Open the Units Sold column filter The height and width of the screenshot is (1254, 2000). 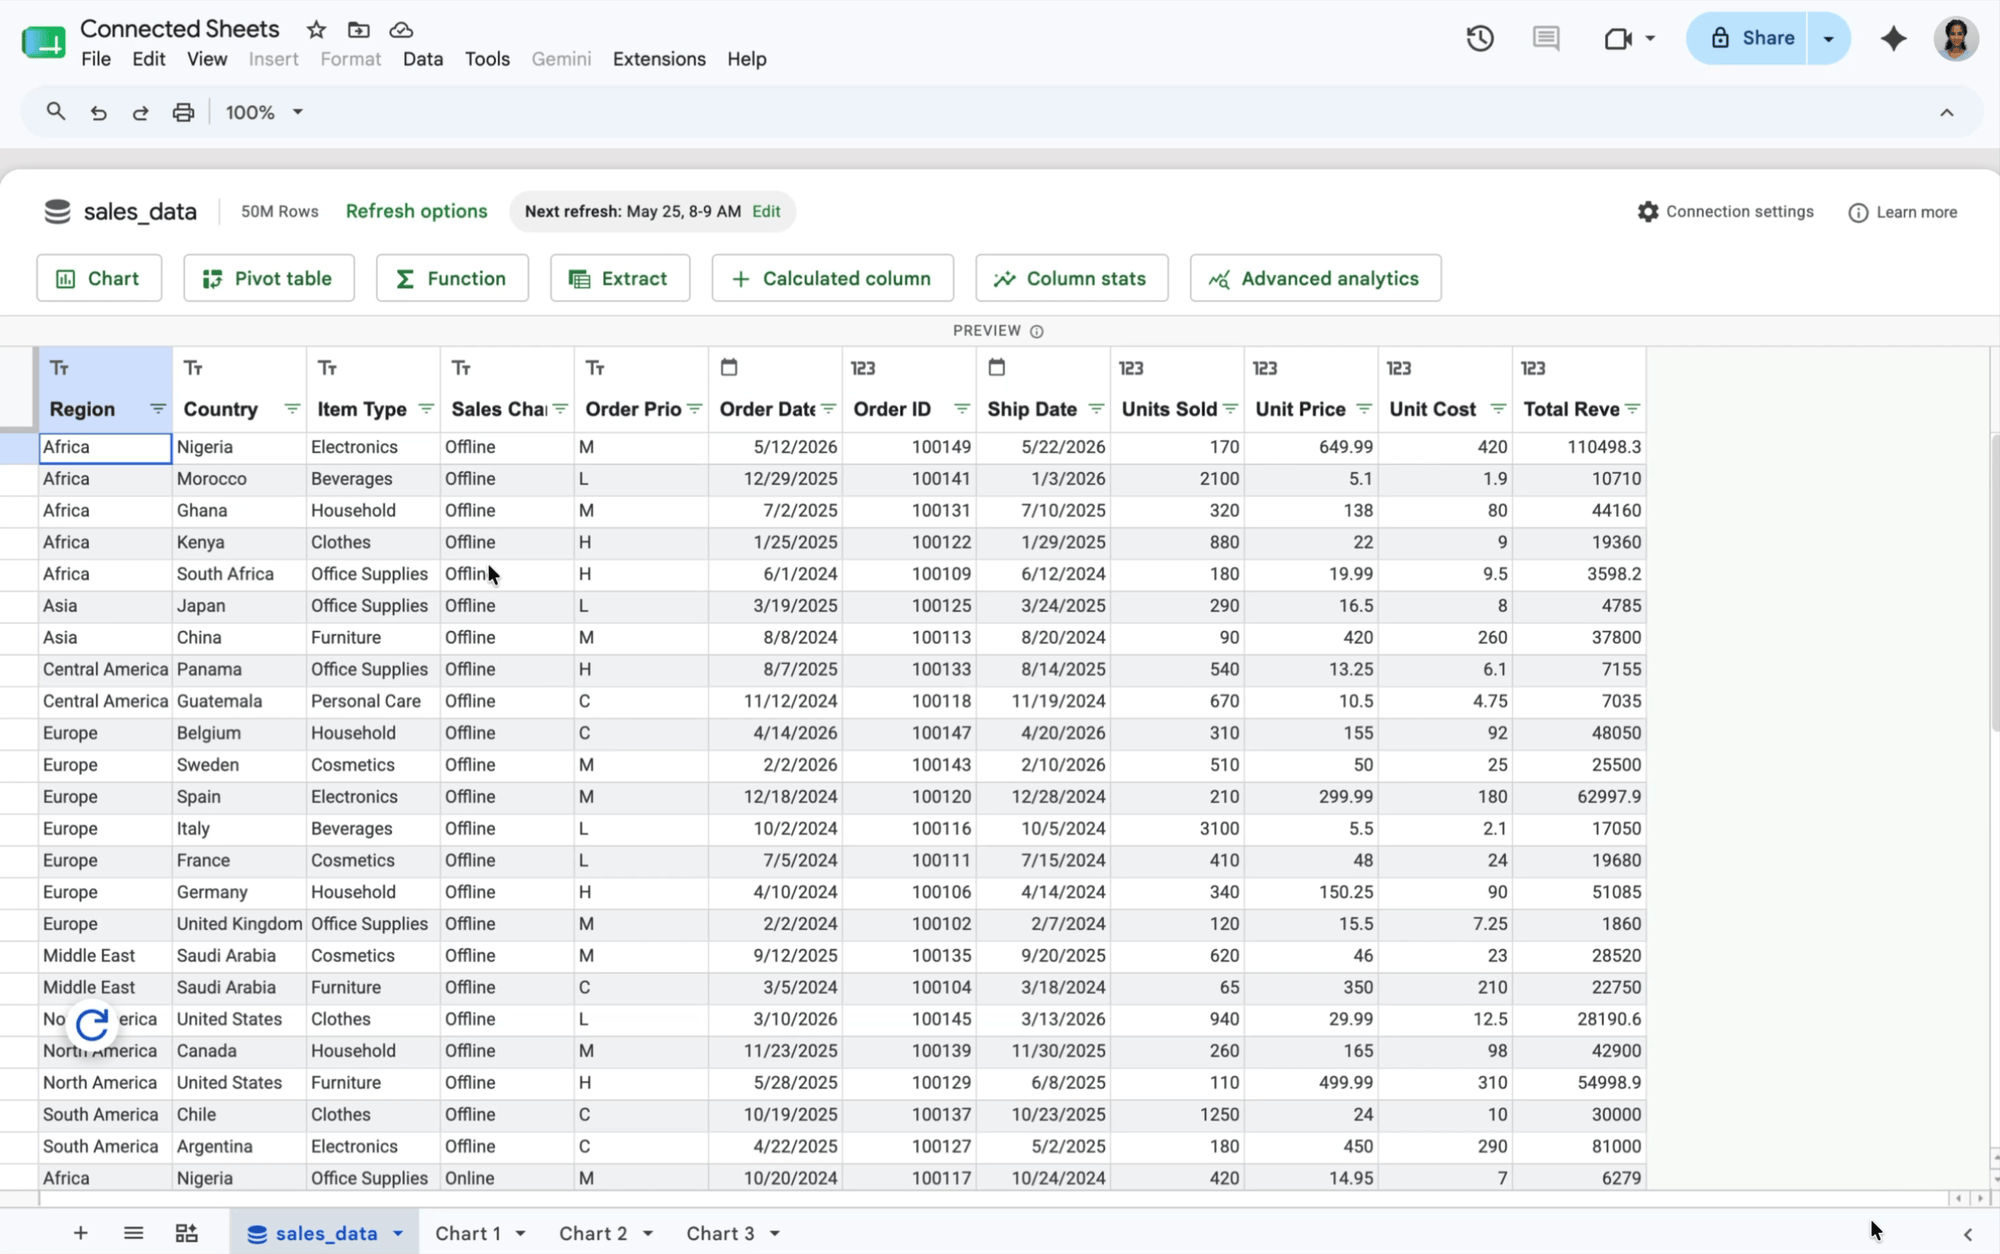(x=1230, y=409)
